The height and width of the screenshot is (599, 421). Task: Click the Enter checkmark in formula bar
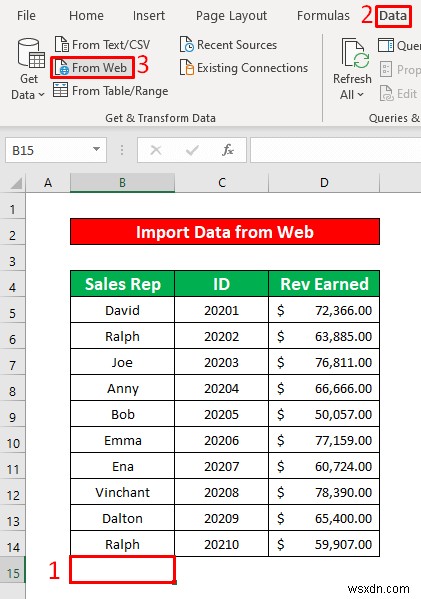tap(192, 150)
